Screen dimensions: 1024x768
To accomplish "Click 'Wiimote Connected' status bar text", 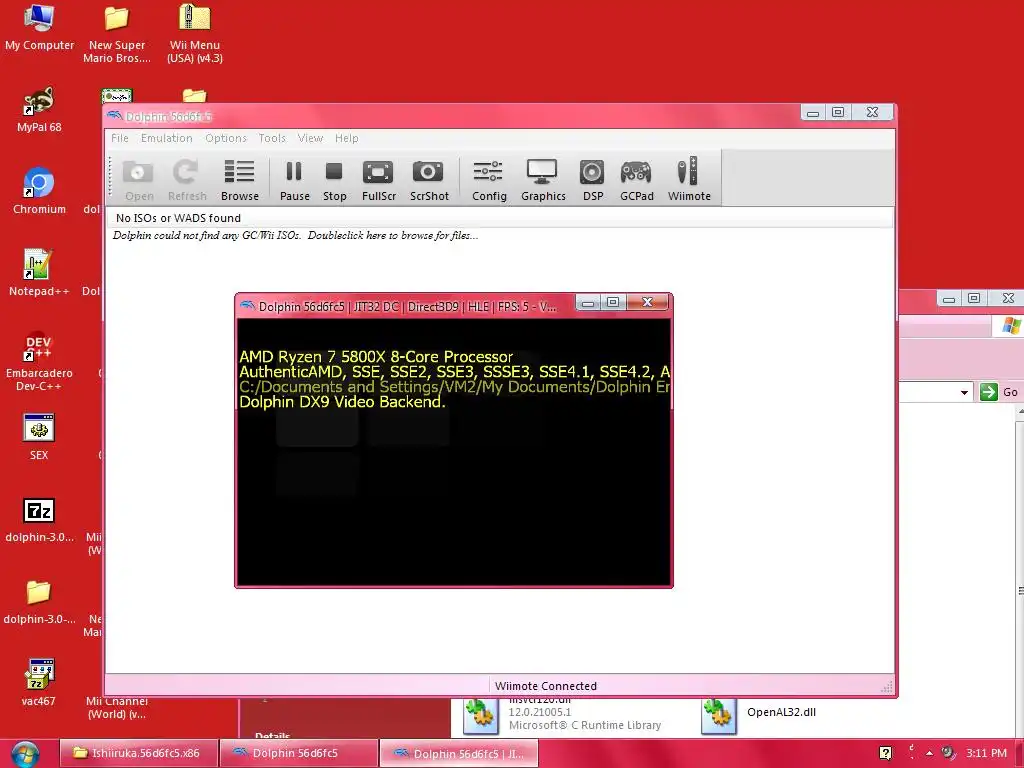I will click(546, 686).
